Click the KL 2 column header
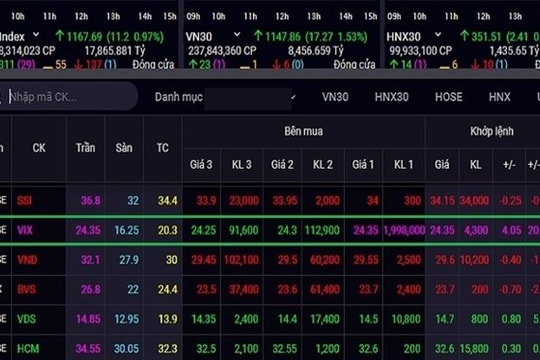 click(x=323, y=165)
